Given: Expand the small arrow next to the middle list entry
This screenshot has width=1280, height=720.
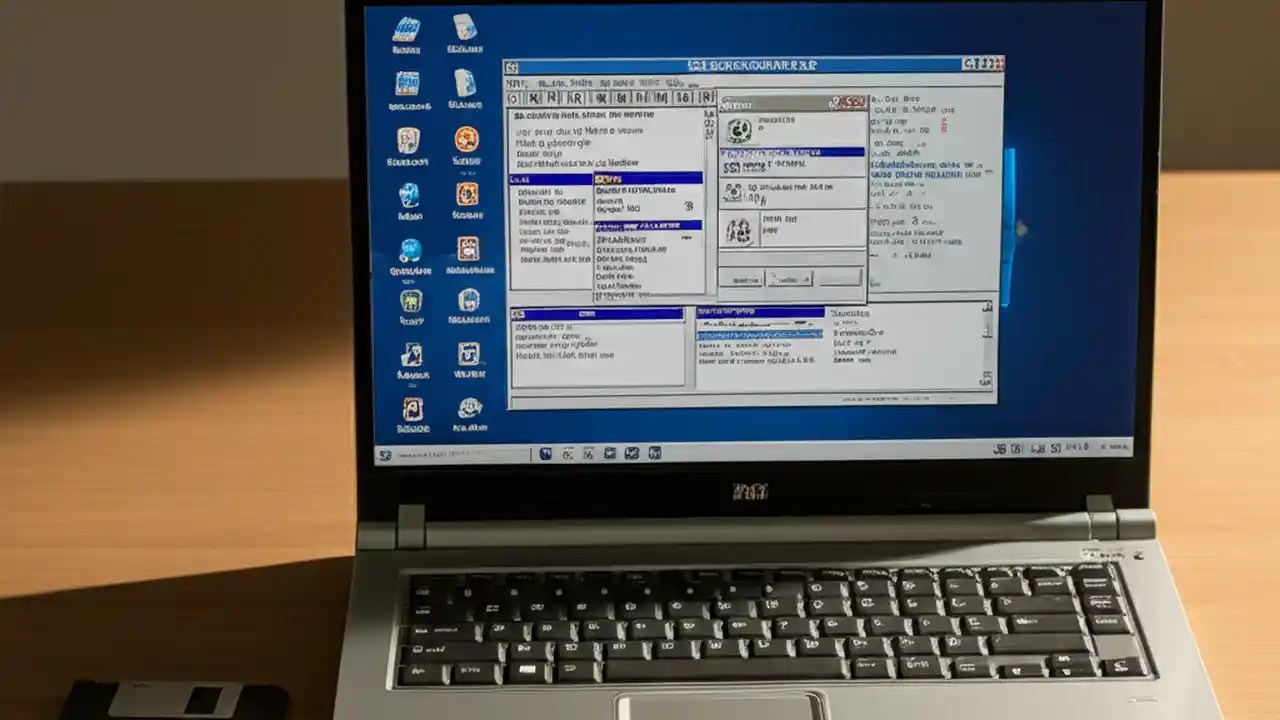Looking at the screenshot, I should pos(687,240).
